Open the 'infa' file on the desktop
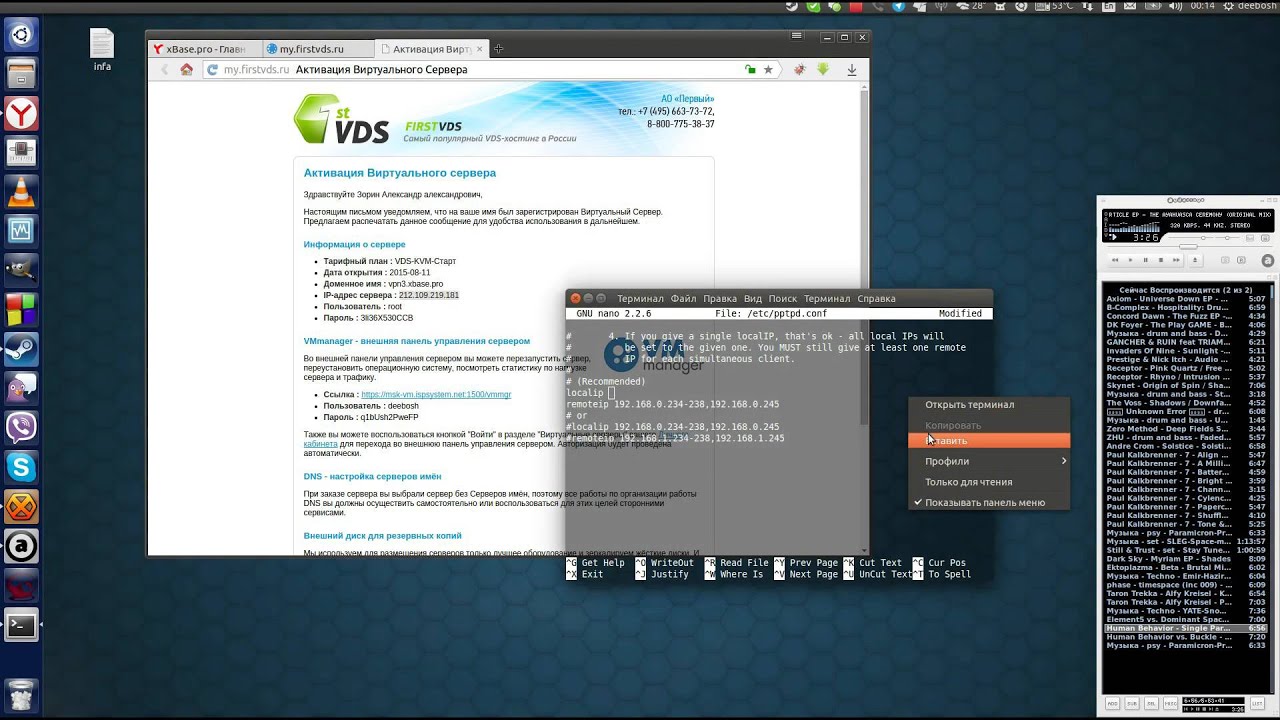Viewport: 1280px width, 720px height. pyautogui.click(x=102, y=49)
